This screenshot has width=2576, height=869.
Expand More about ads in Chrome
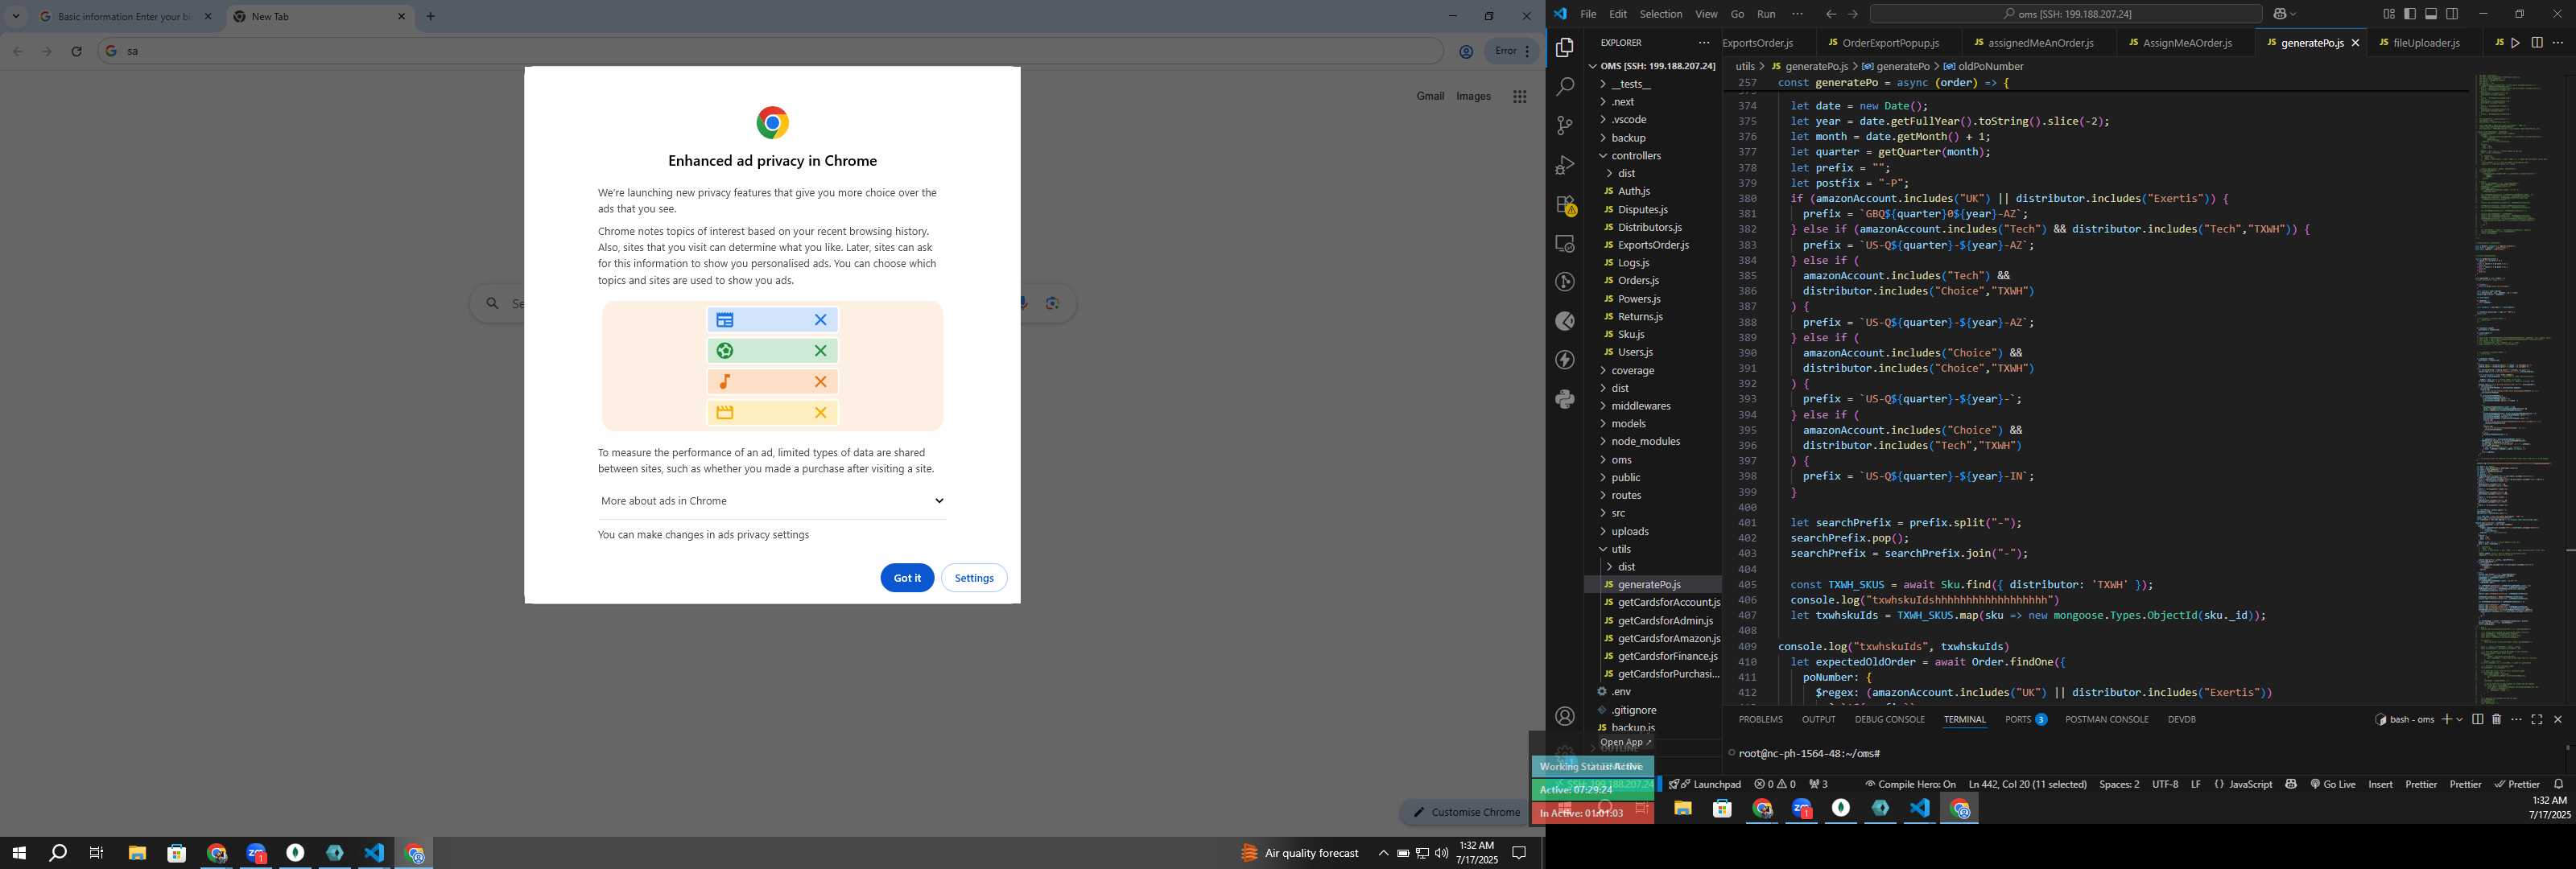tap(772, 501)
